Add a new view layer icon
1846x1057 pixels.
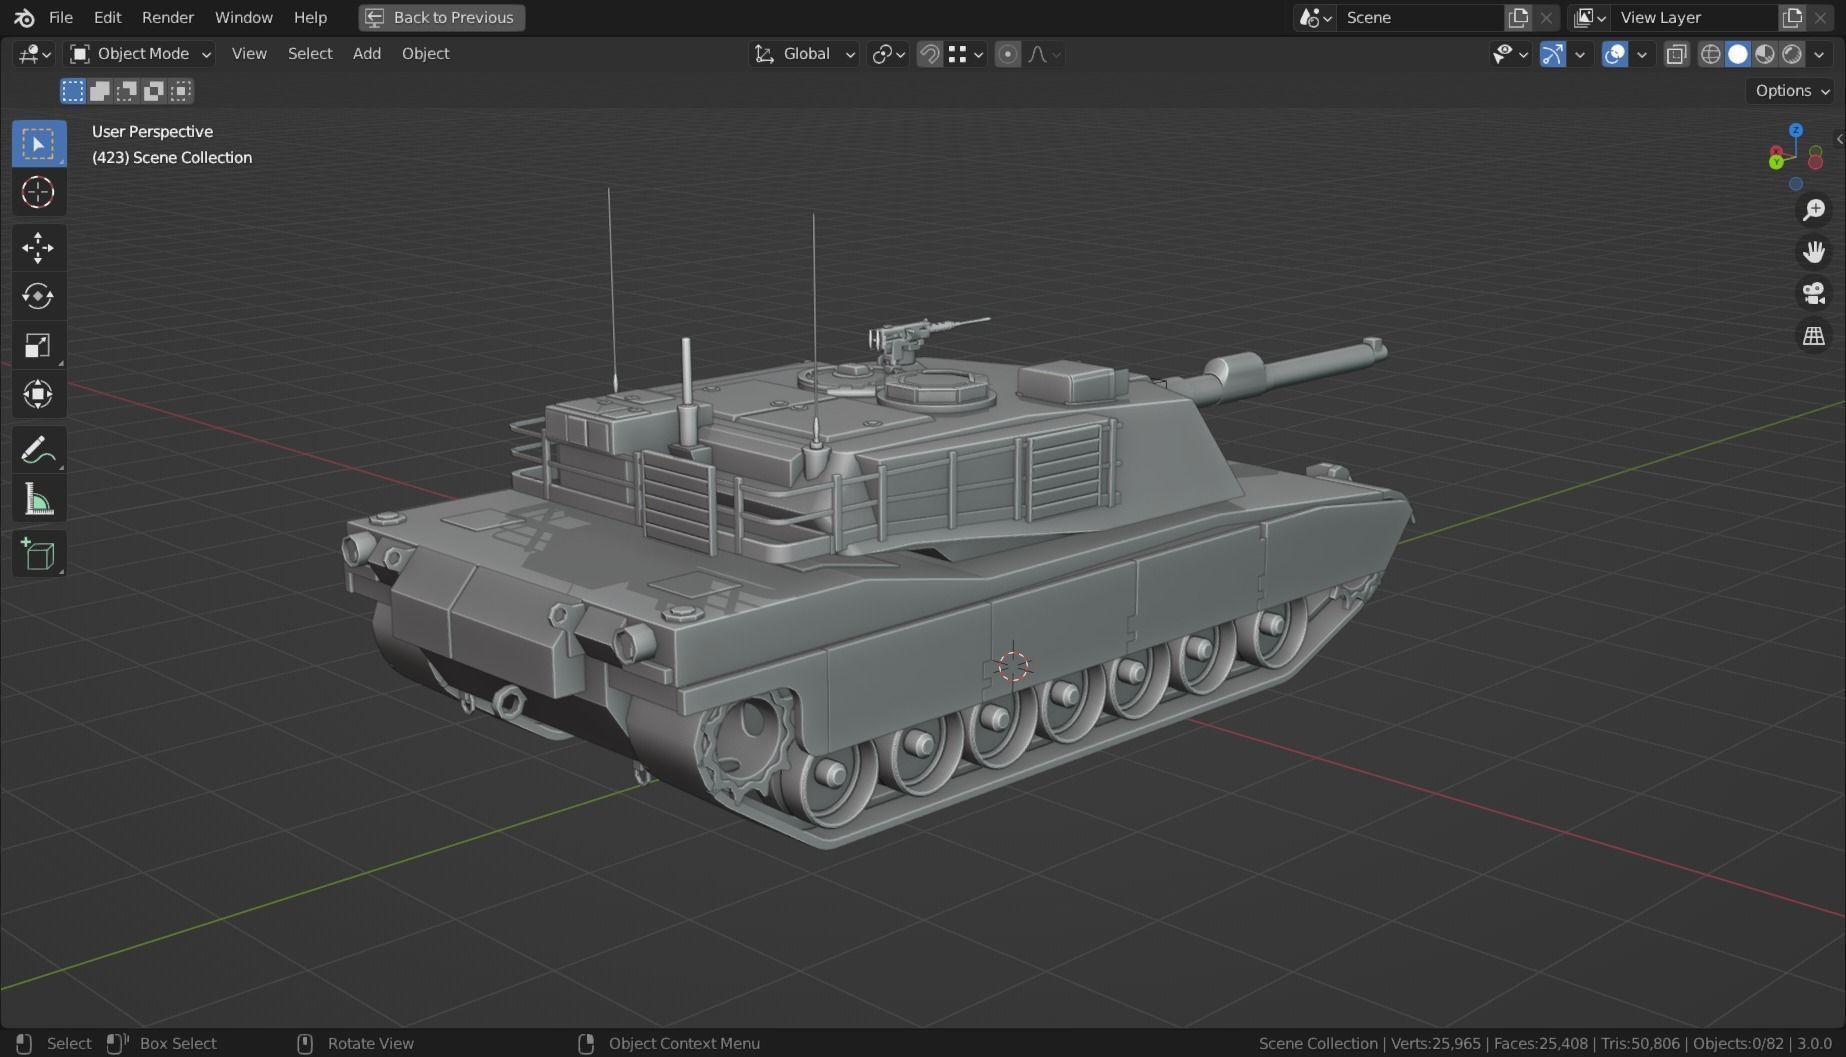pos(1793,17)
